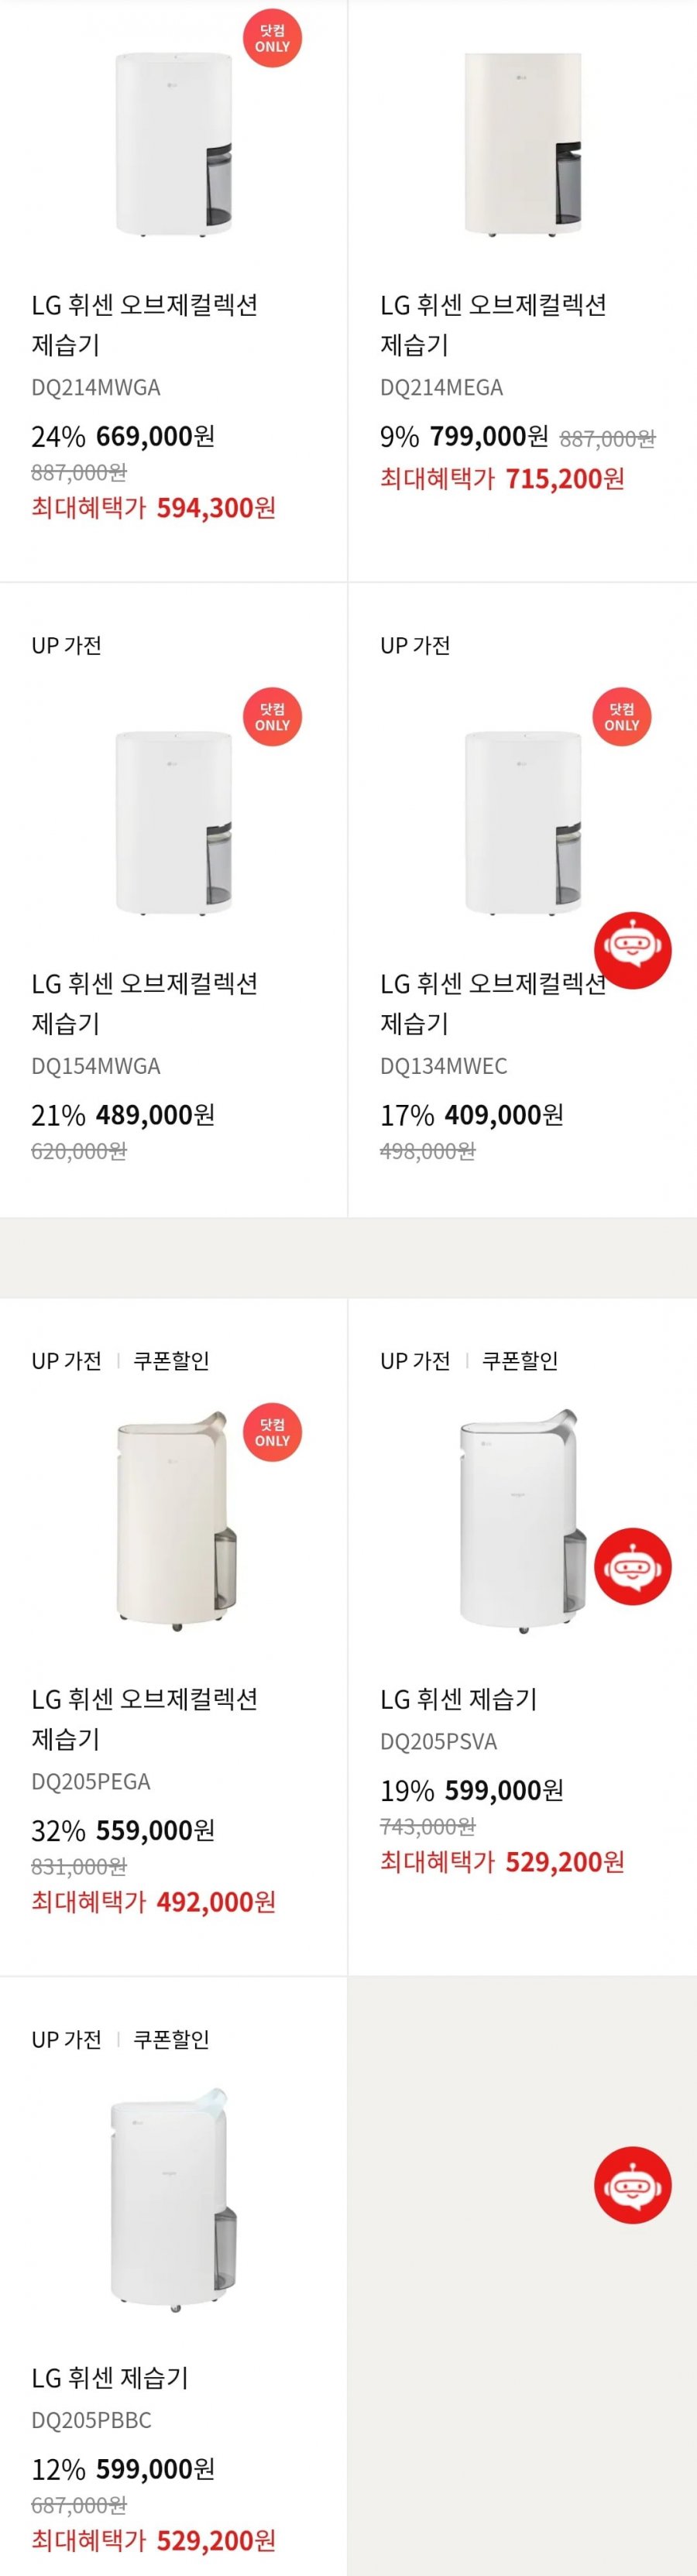
Task: Click the 닷컴 ONLY badge on DQ134MWEC
Action: (x=621, y=717)
